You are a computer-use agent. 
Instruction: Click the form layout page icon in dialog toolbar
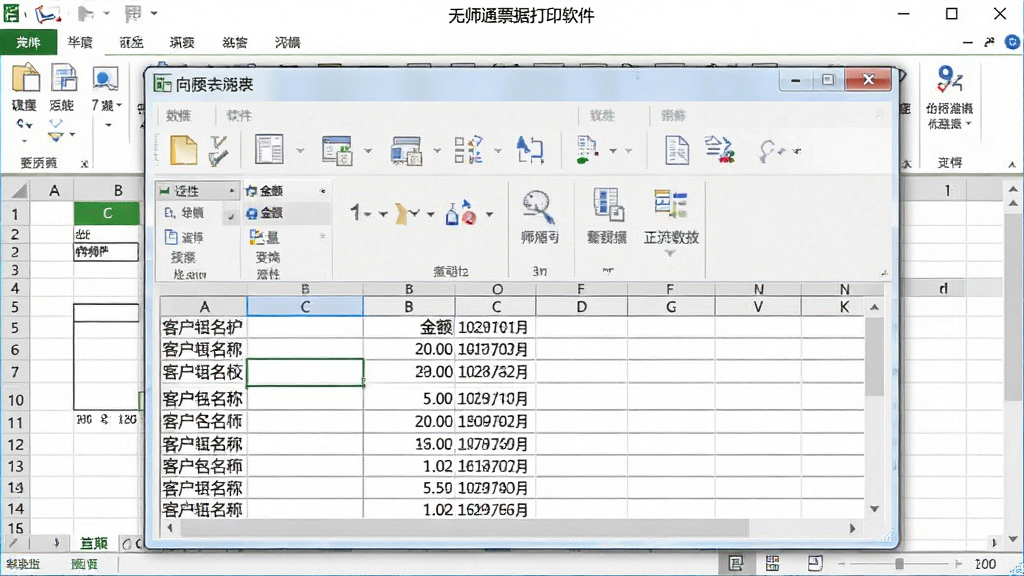click(269, 150)
